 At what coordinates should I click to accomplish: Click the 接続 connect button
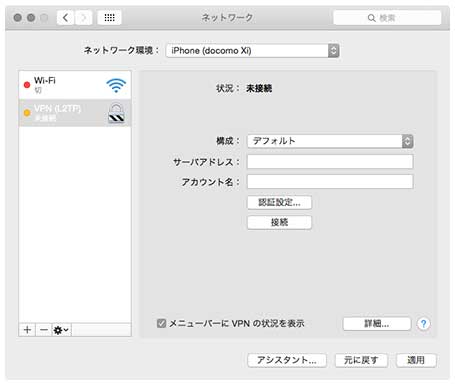click(x=279, y=222)
